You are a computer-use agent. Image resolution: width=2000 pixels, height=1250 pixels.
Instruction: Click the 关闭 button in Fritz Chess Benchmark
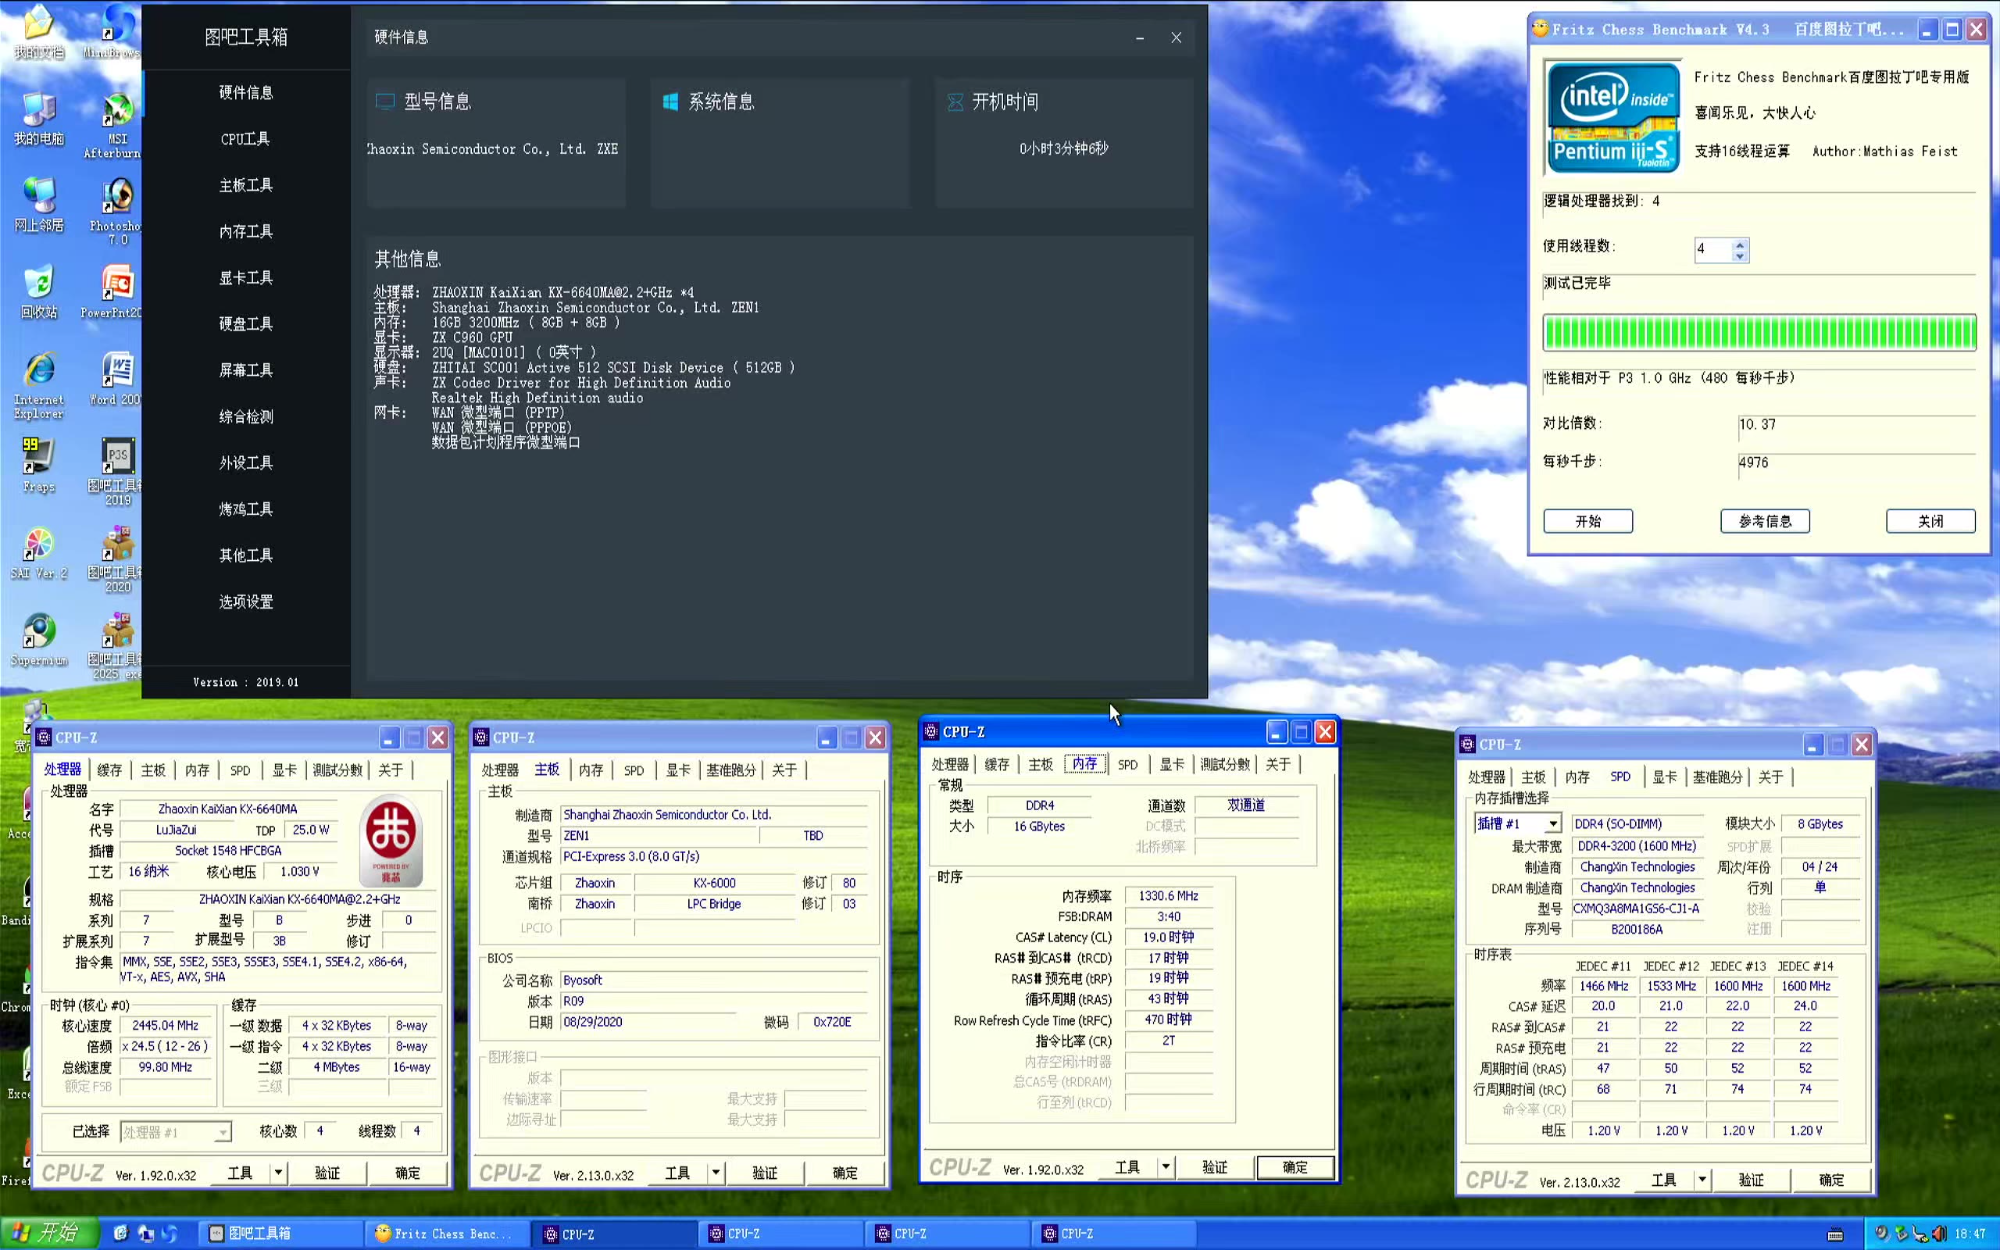click(x=1931, y=521)
